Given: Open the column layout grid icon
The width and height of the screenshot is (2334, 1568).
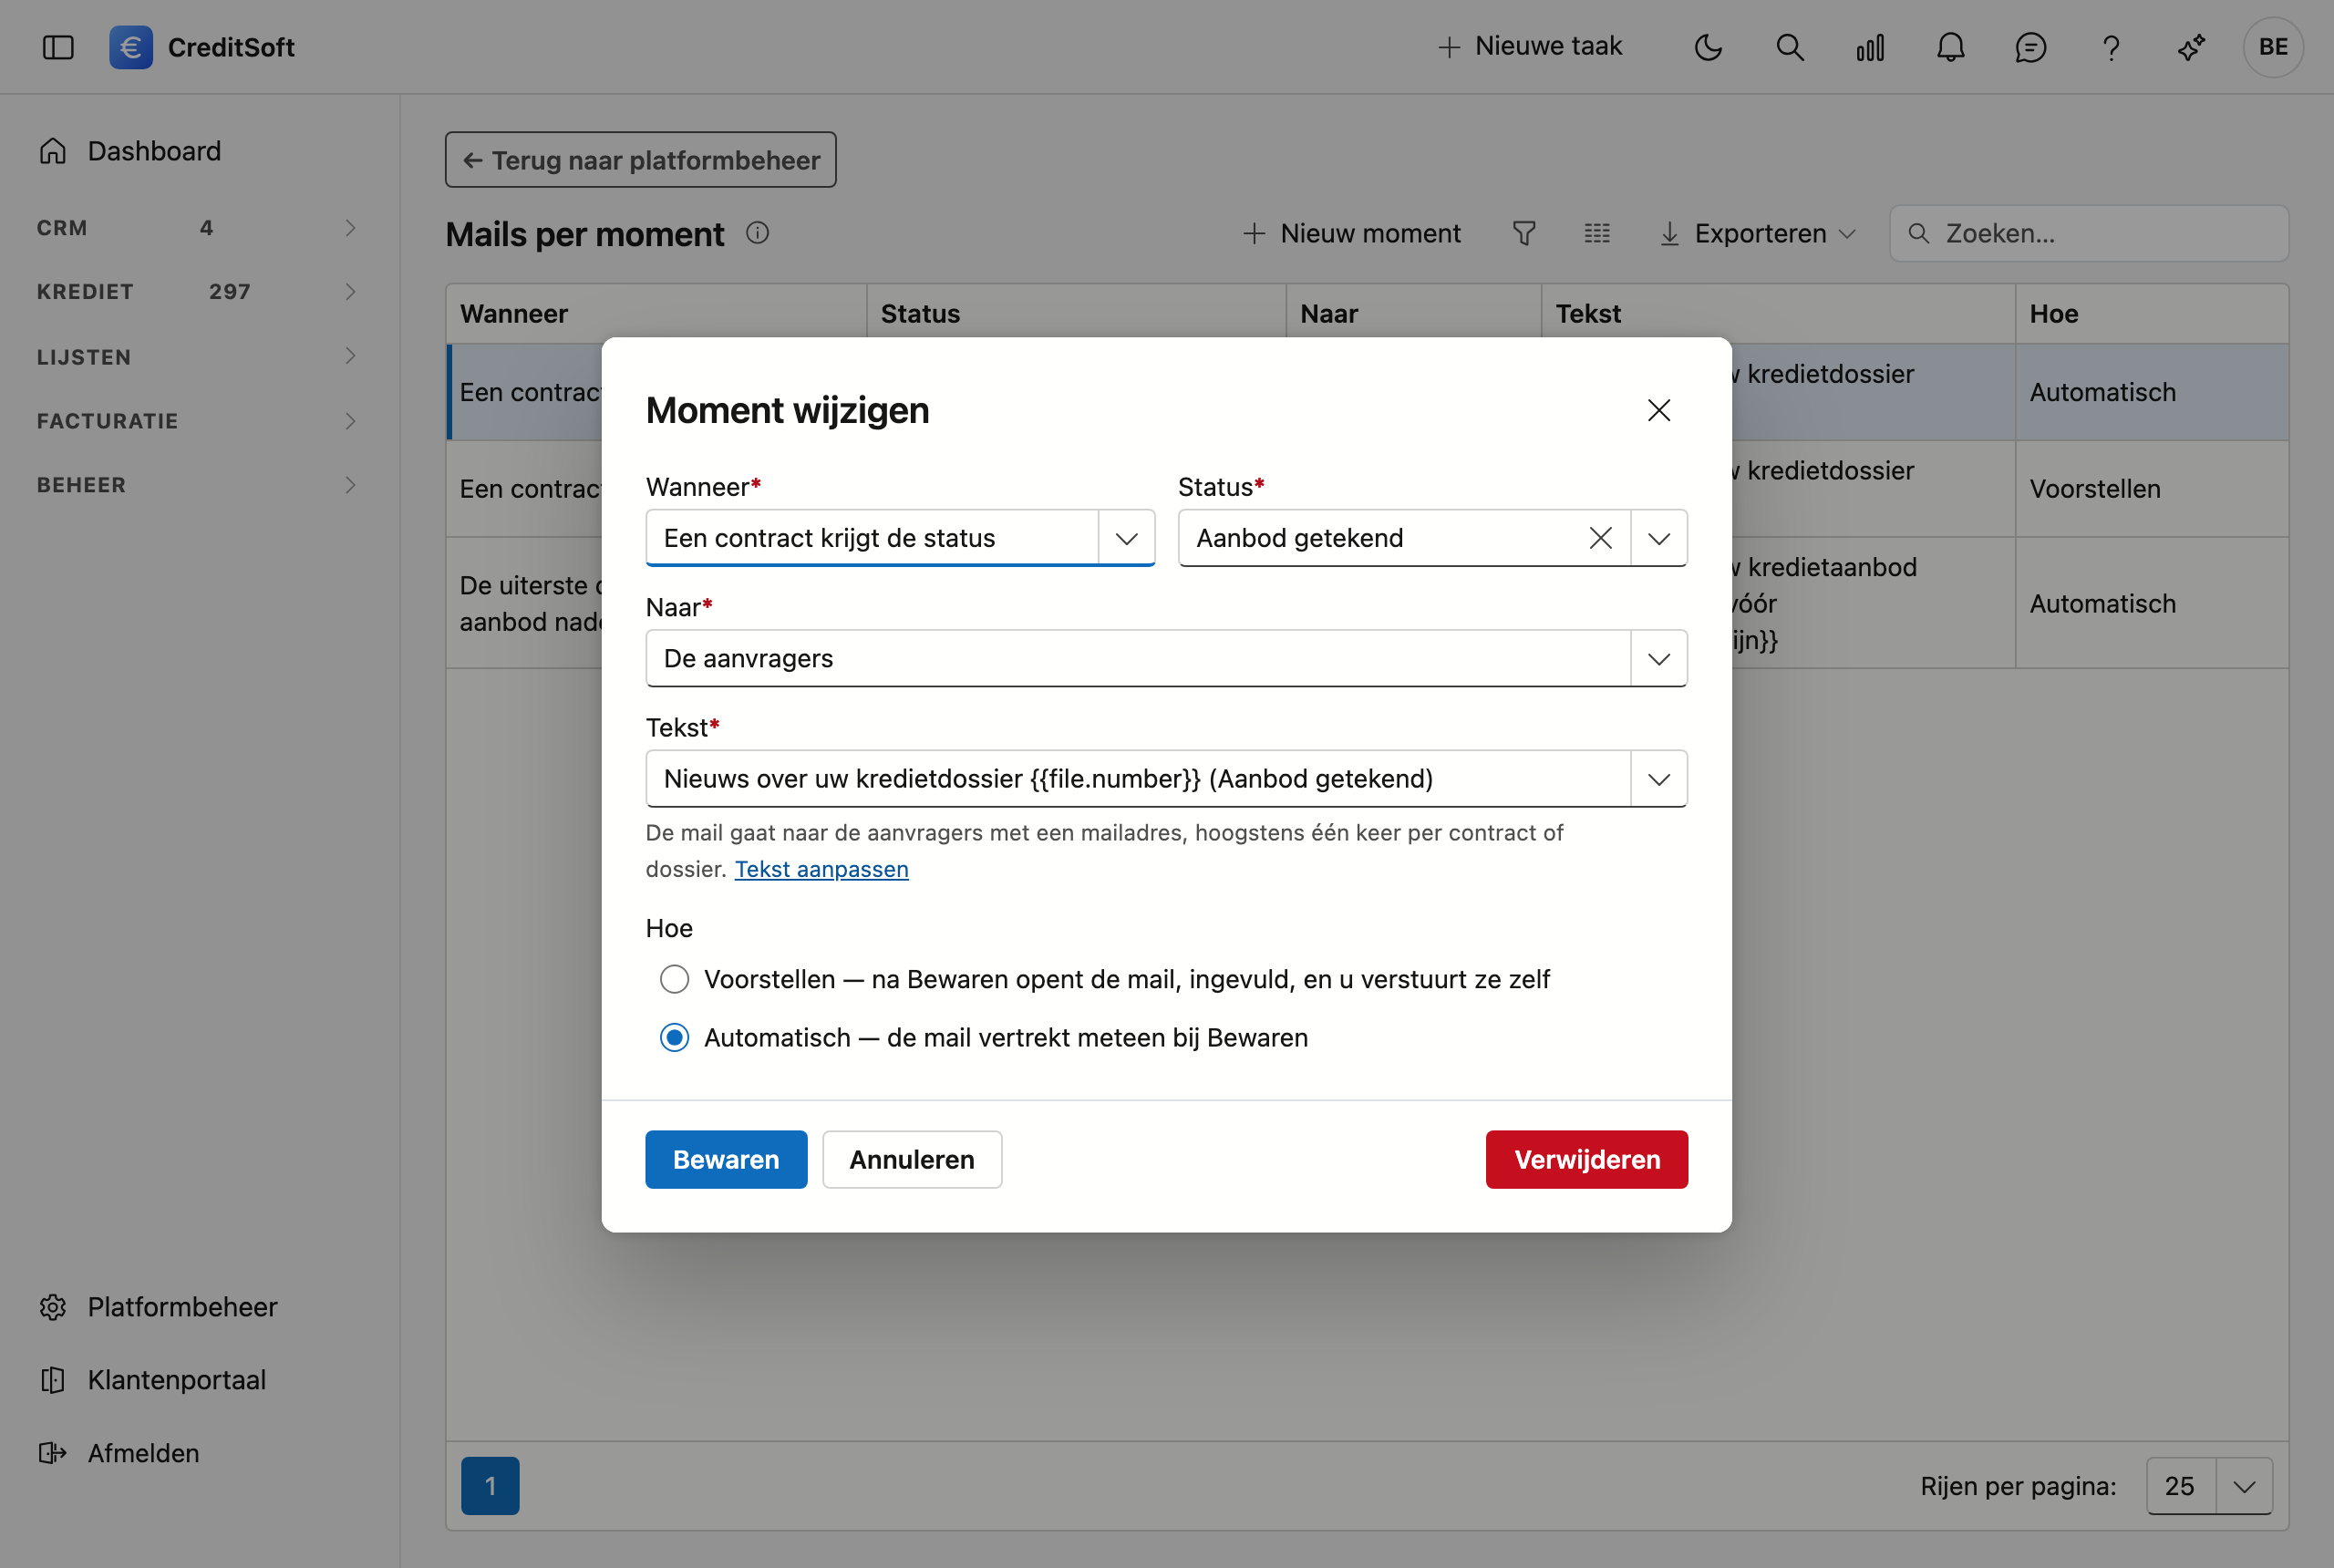Looking at the screenshot, I should point(1597,233).
